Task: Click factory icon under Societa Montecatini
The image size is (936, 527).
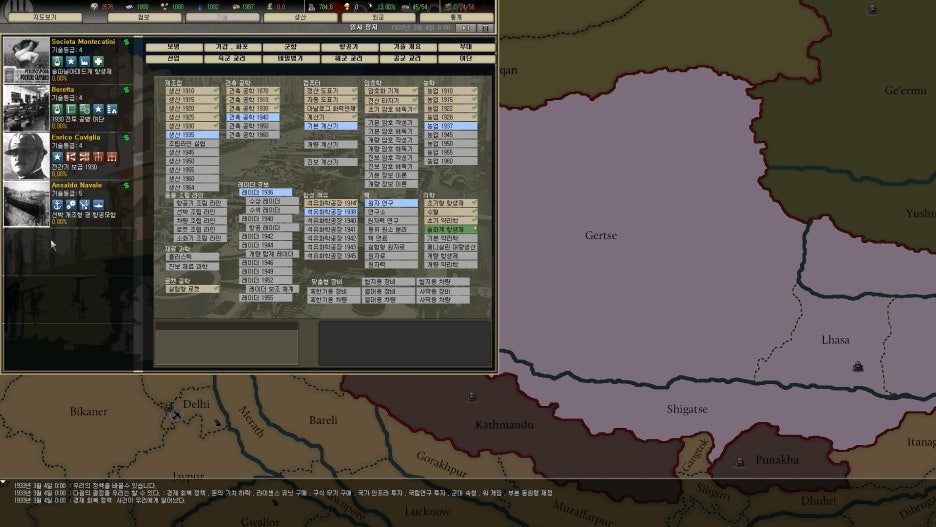Action: (x=85, y=61)
